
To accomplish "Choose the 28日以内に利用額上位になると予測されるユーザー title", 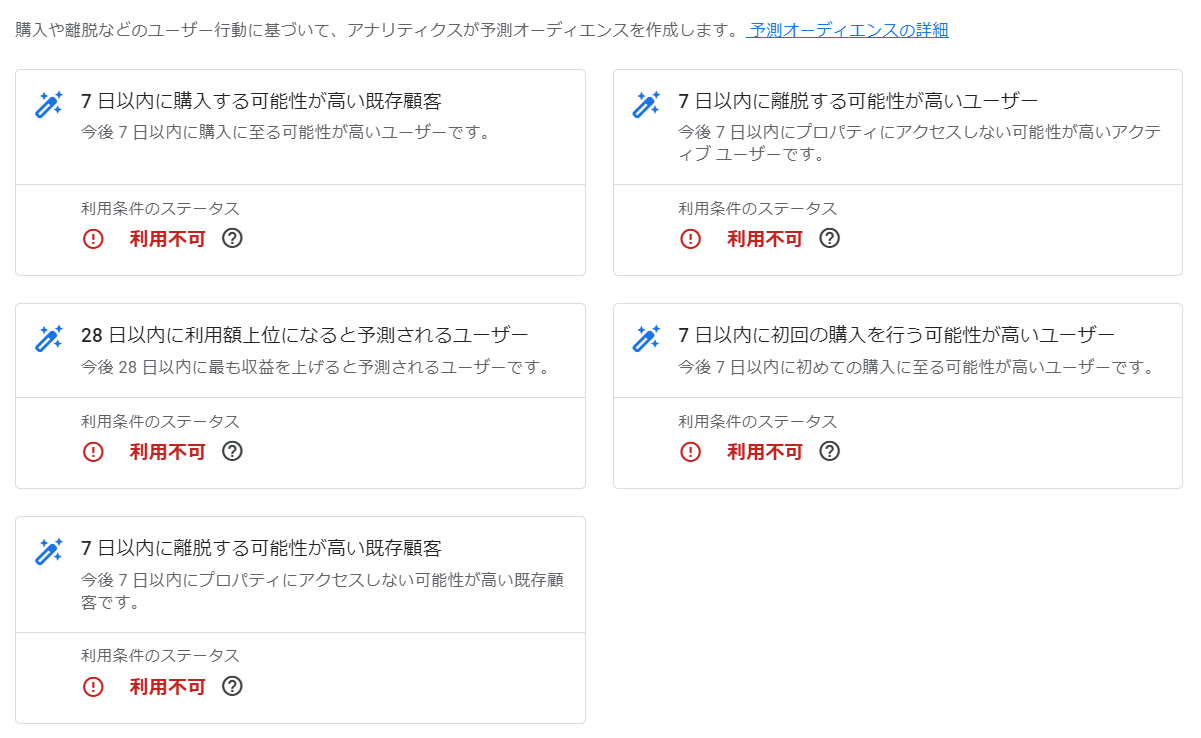I will point(304,335).
